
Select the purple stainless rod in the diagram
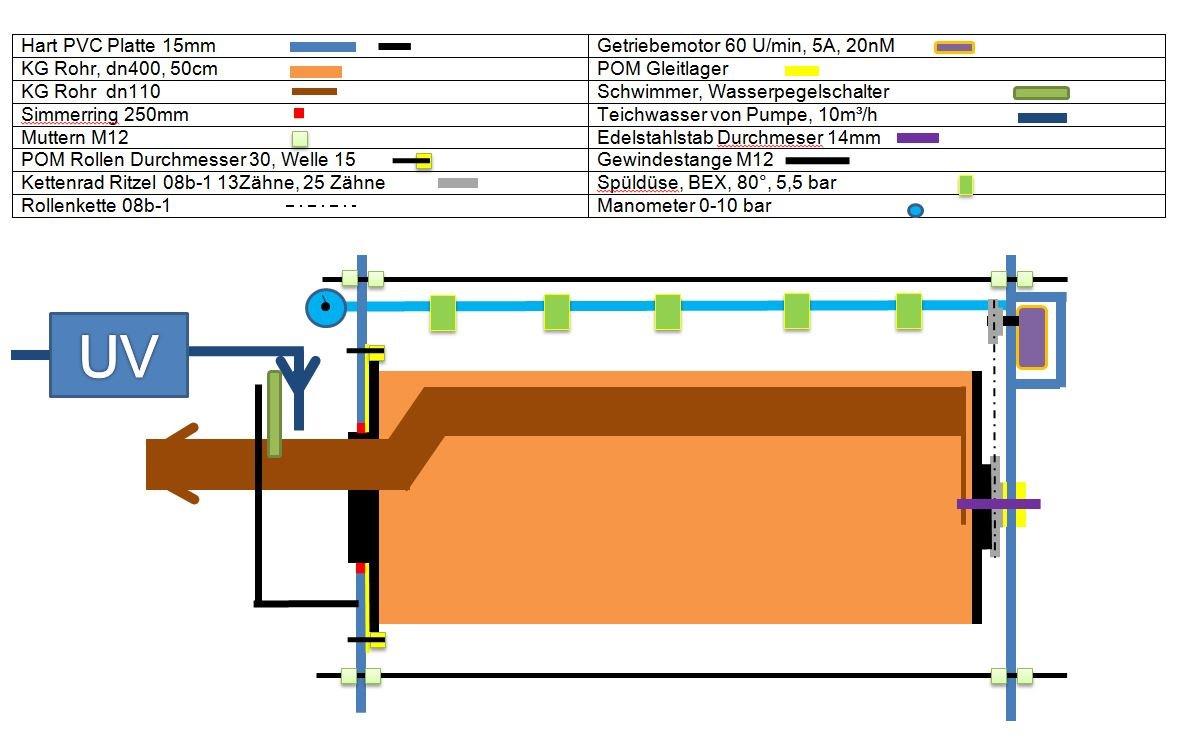click(x=998, y=504)
